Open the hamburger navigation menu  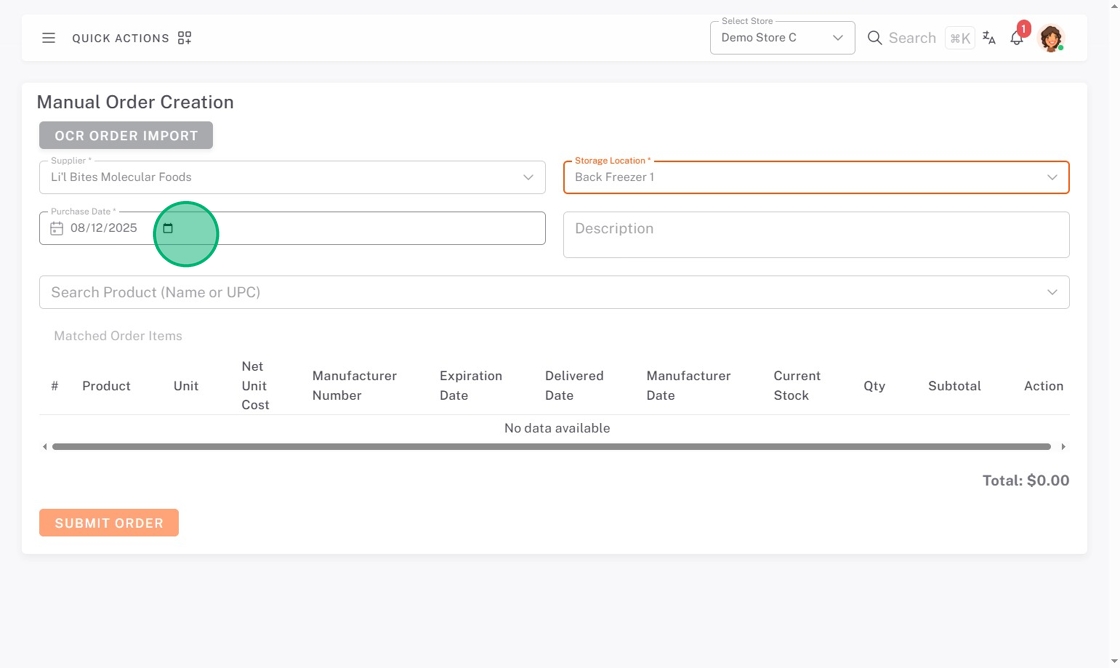pos(48,38)
